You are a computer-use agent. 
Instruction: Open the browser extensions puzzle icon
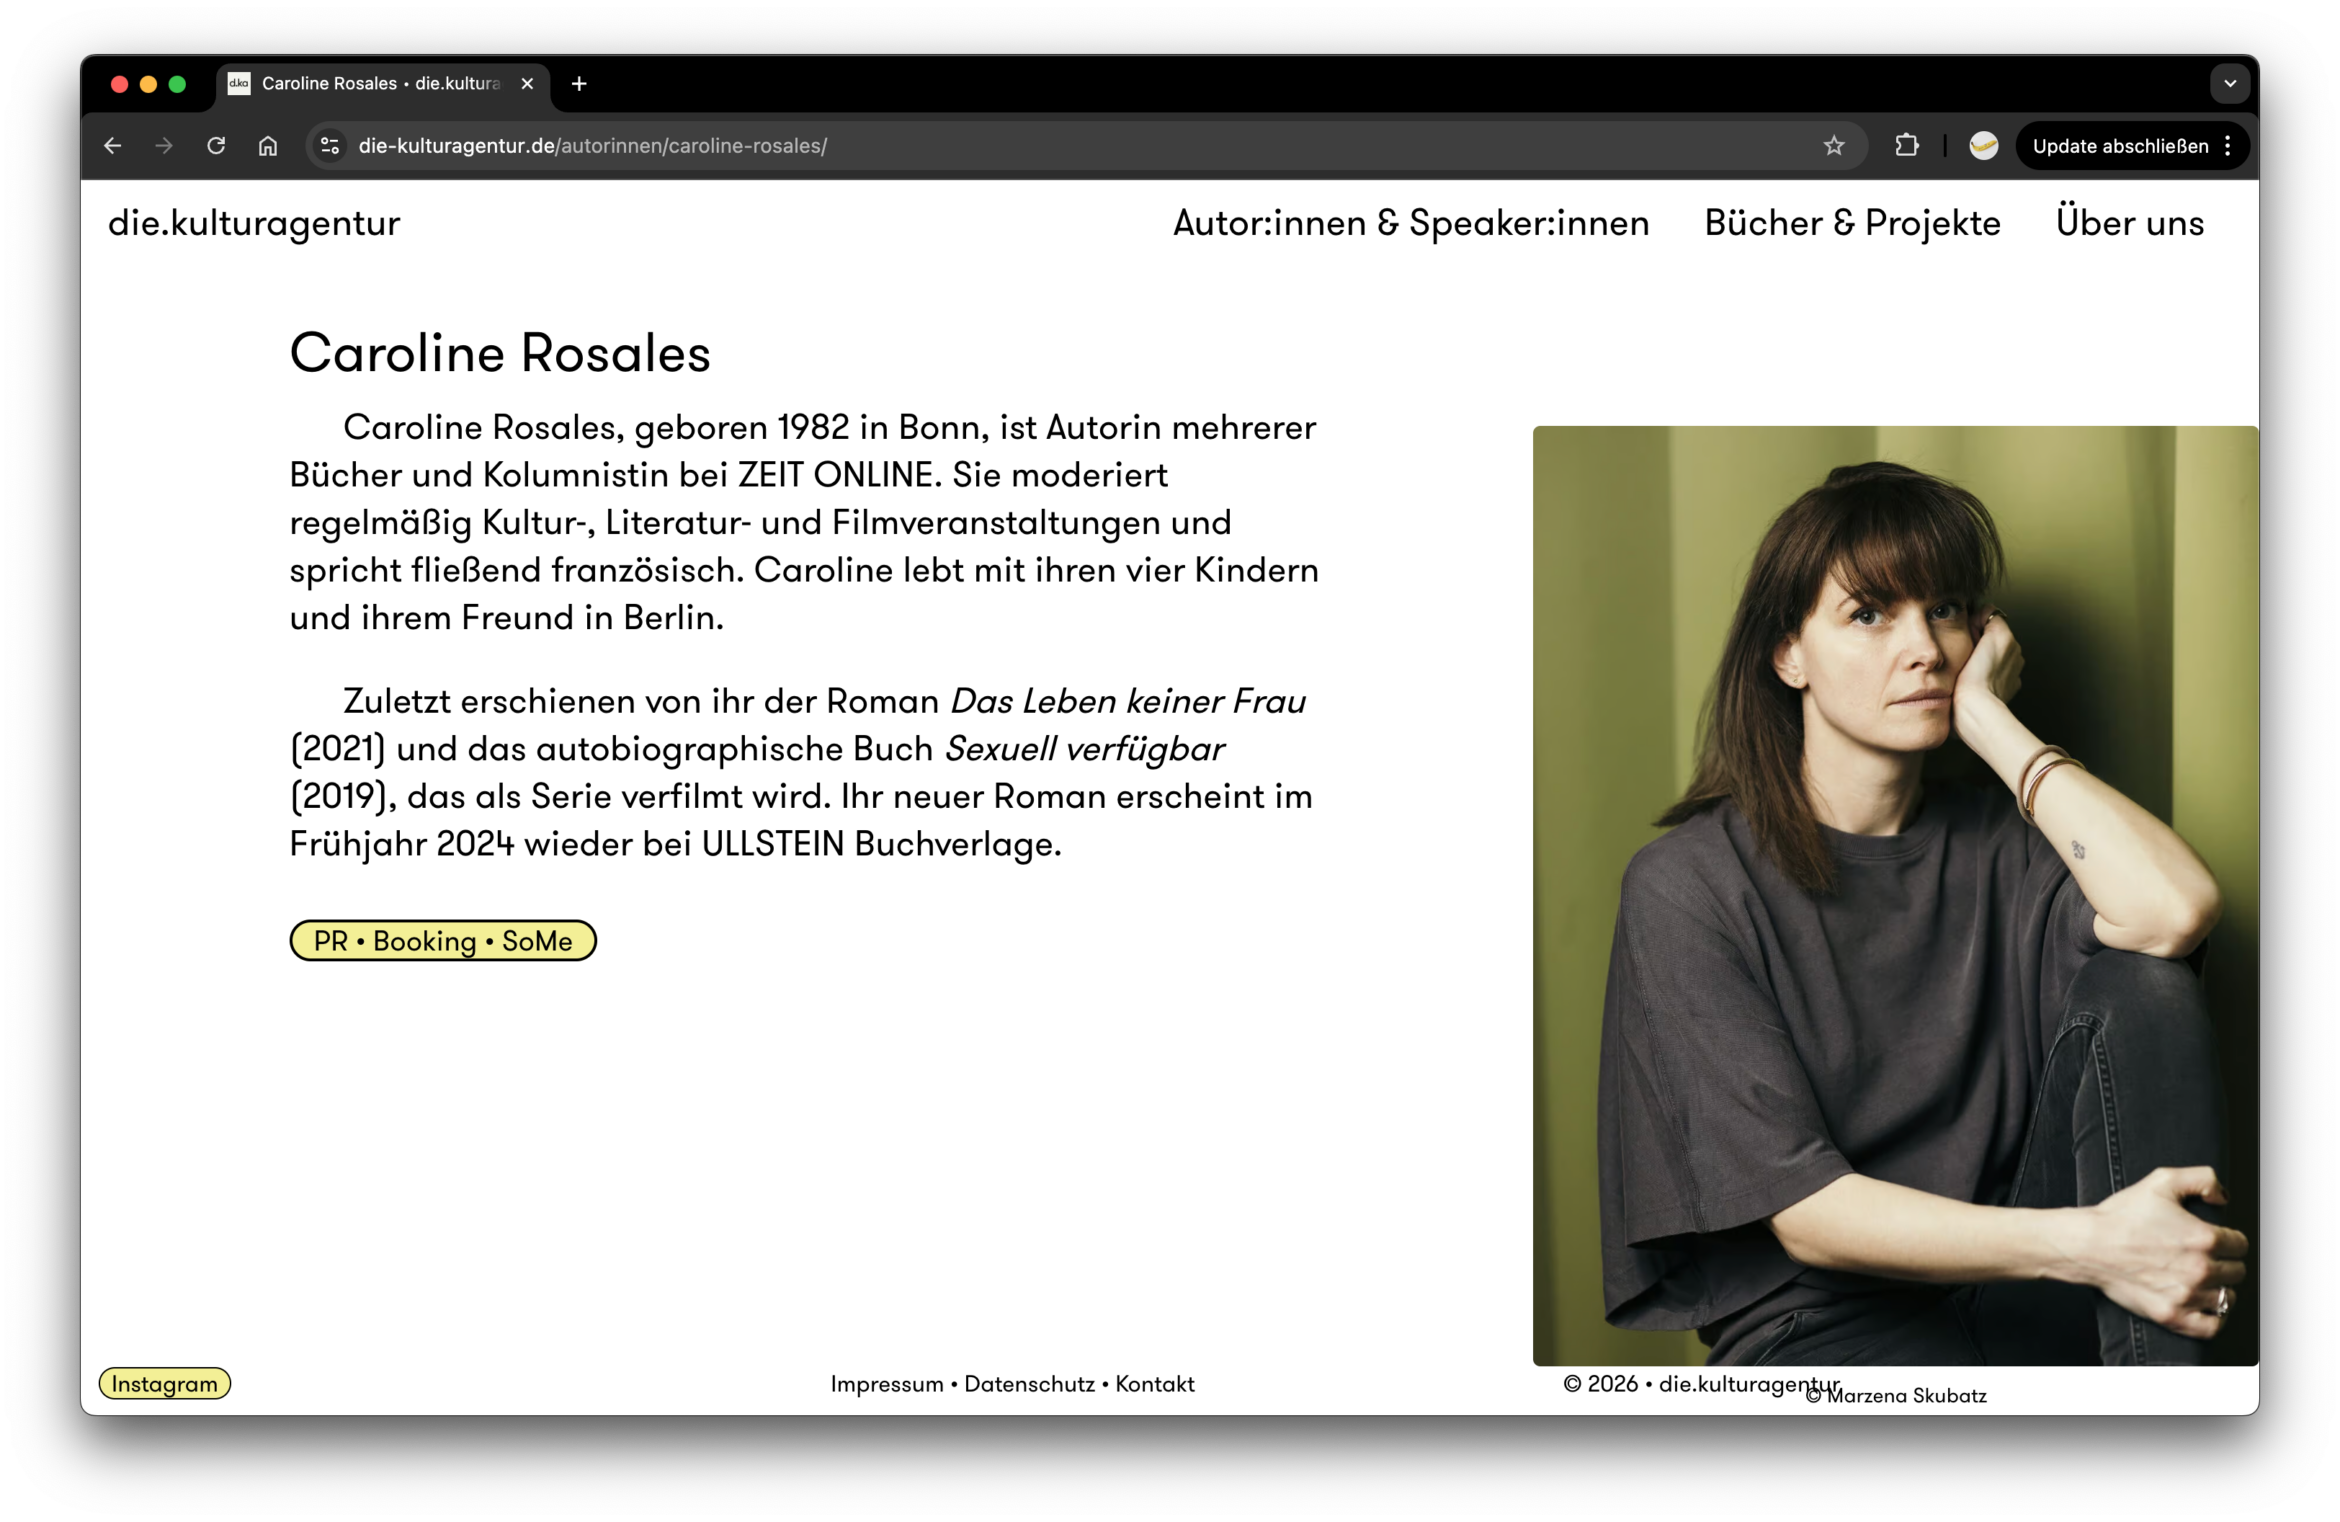point(1906,146)
